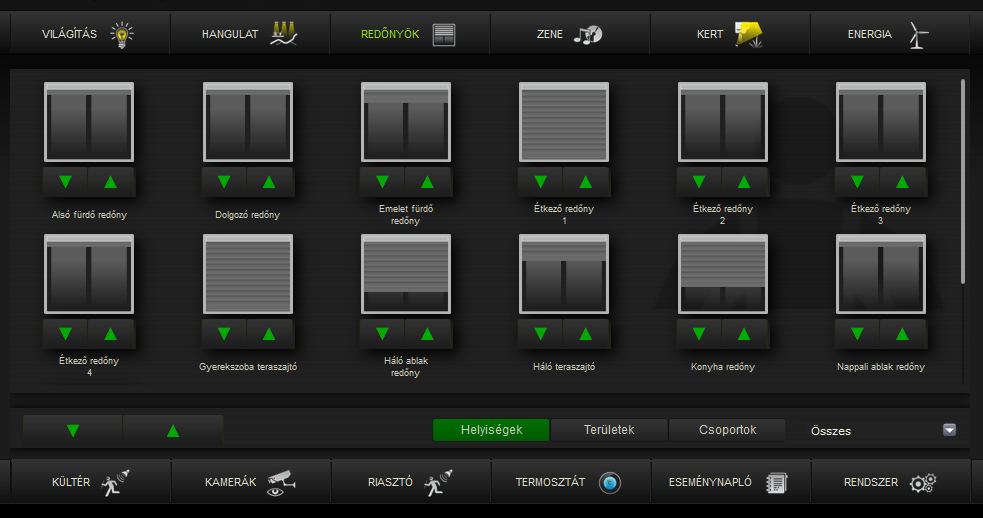Viewport: 983px width, 518px height.
Task: Raise the Étkező redőny 1 shutter
Action: 586,182
